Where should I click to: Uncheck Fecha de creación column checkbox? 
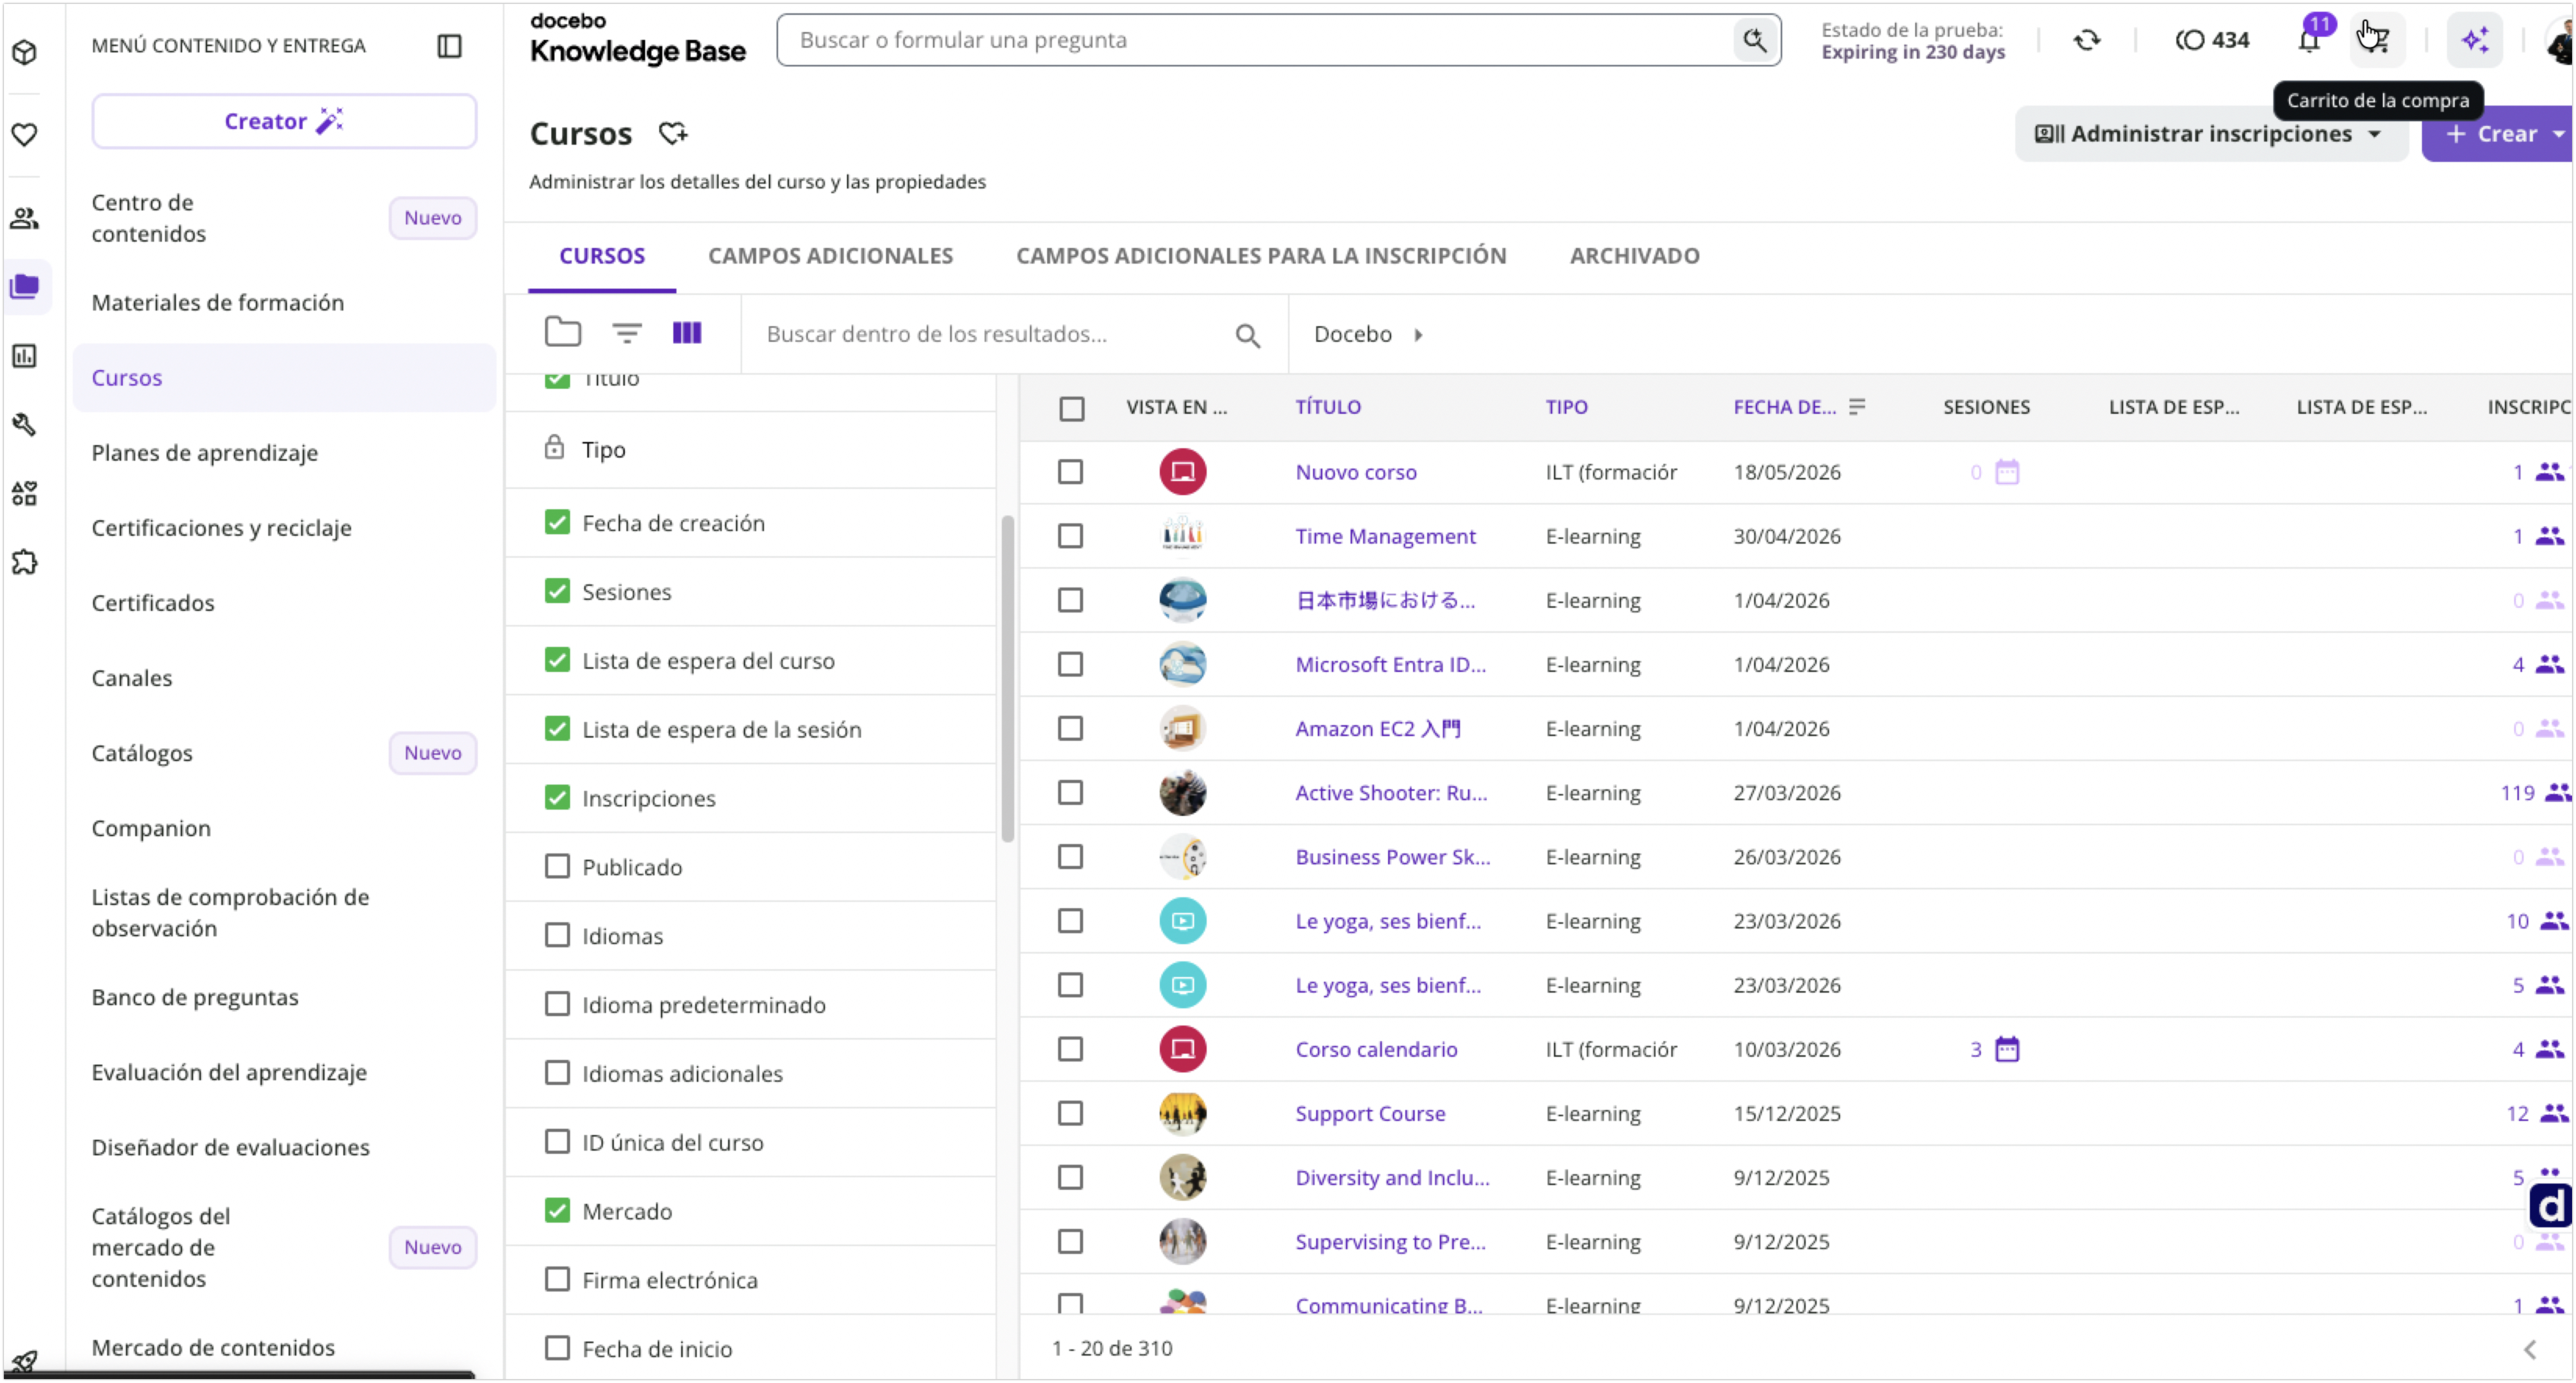pos(557,522)
